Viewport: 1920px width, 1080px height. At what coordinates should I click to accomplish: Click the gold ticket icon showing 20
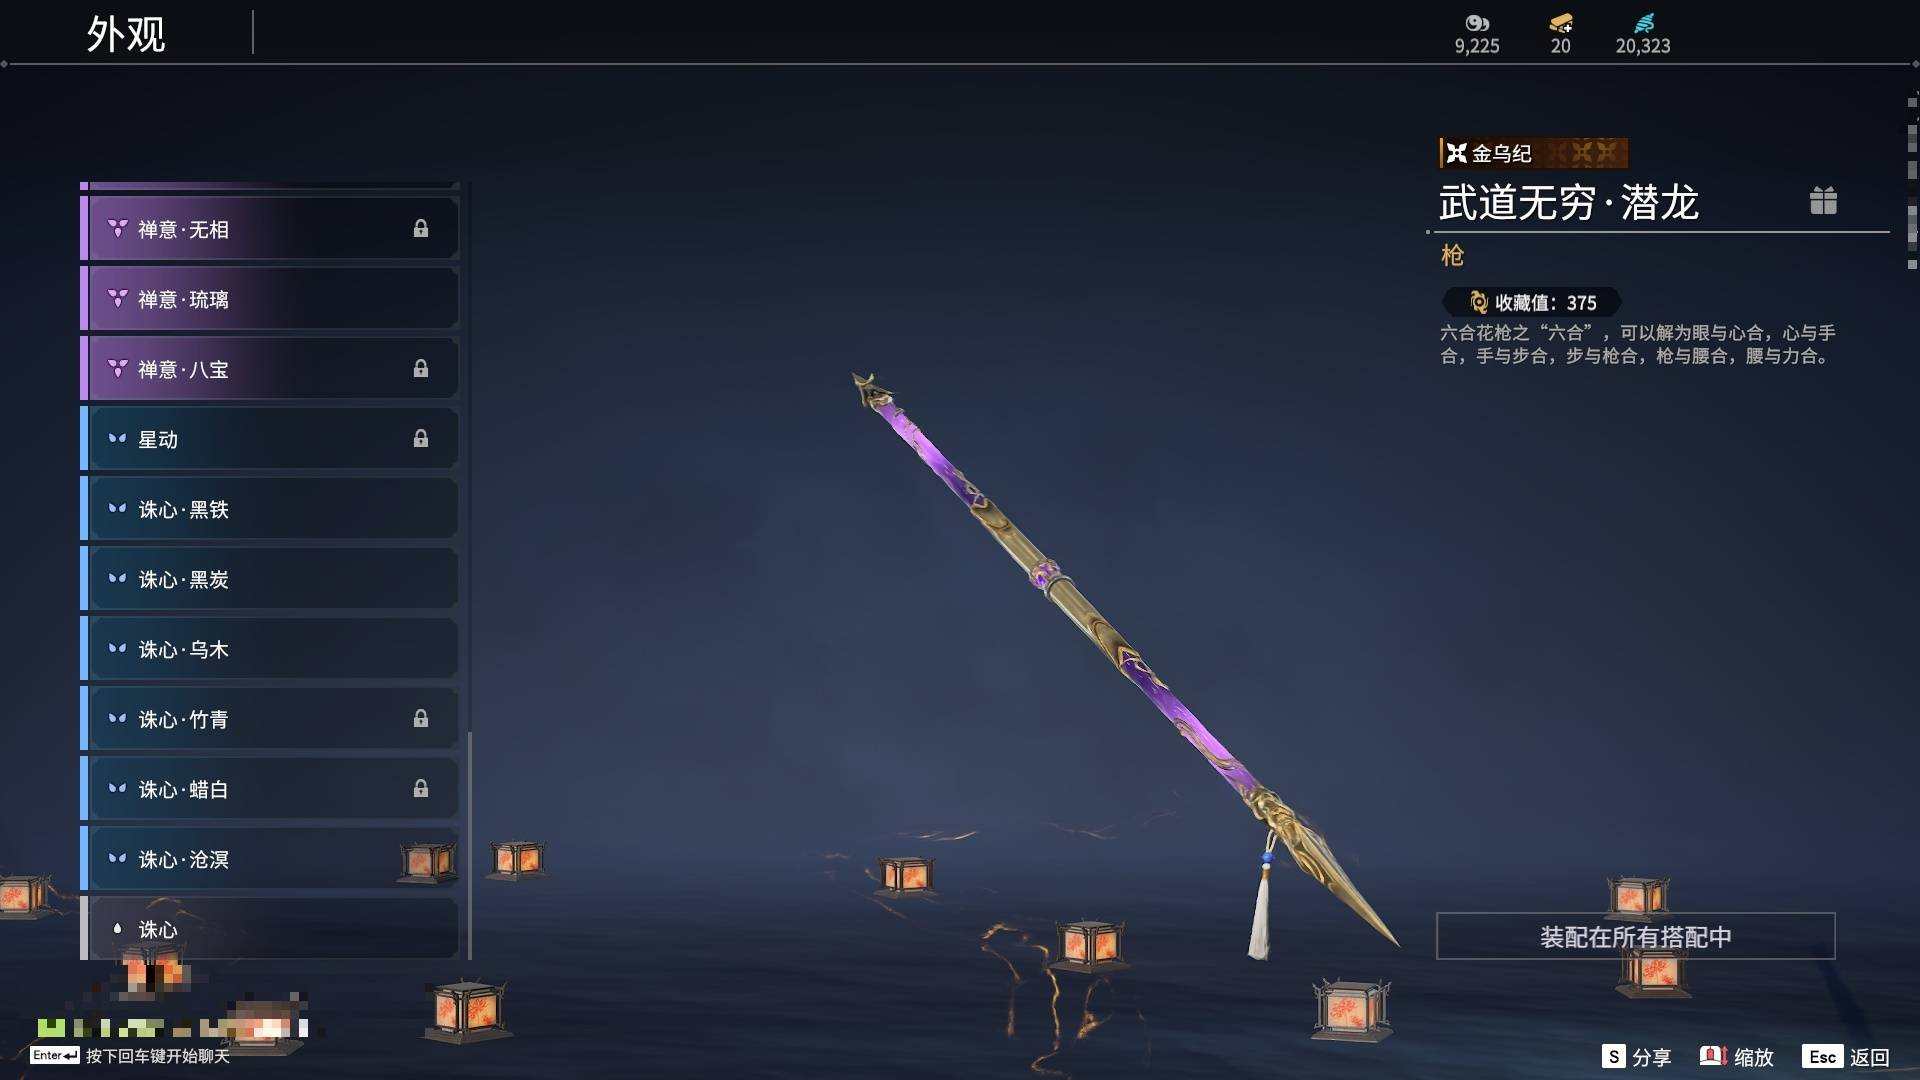pyautogui.click(x=1561, y=23)
